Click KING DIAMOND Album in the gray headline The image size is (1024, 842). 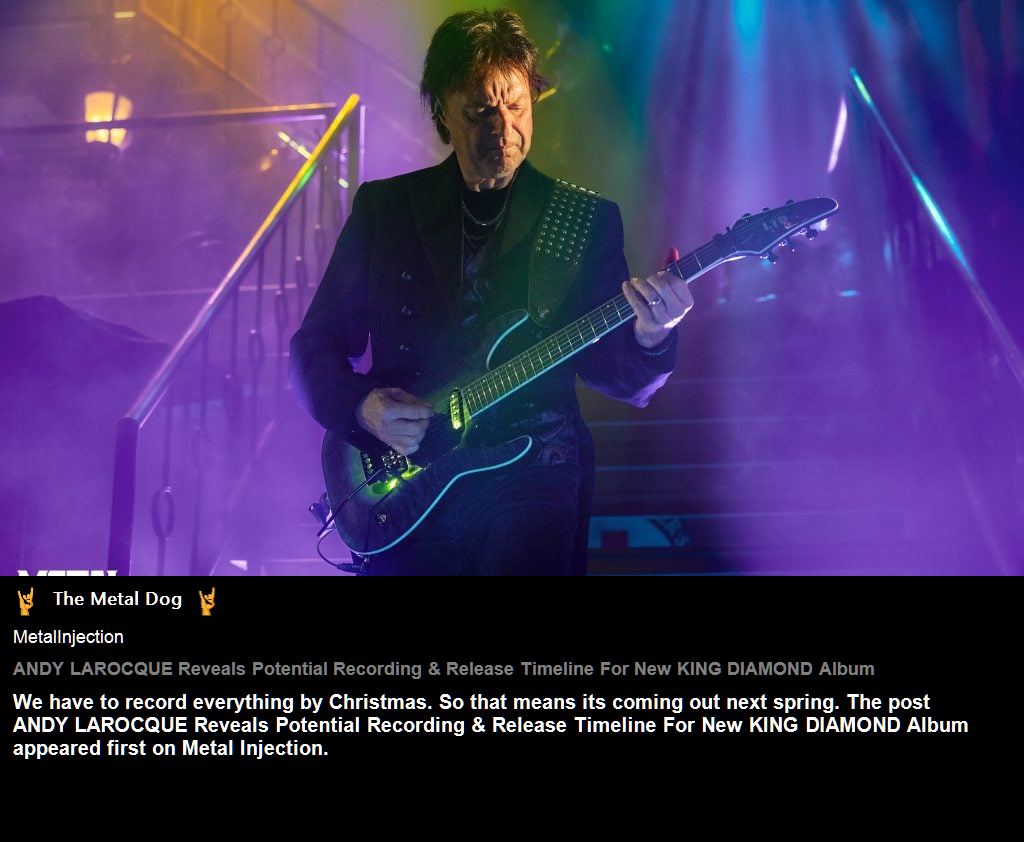click(776, 669)
